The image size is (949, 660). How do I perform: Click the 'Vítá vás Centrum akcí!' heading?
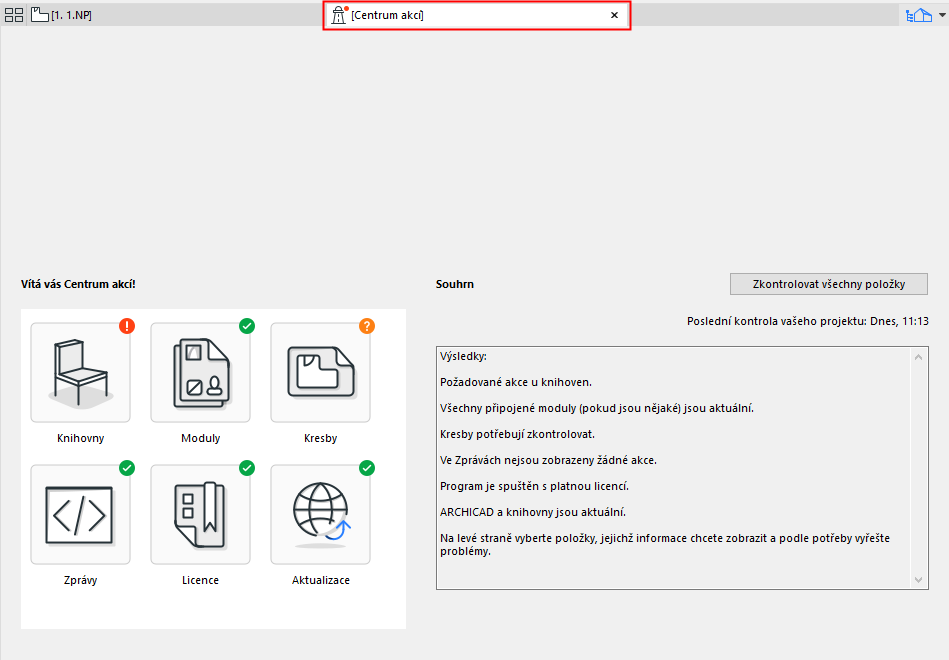(78, 284)
